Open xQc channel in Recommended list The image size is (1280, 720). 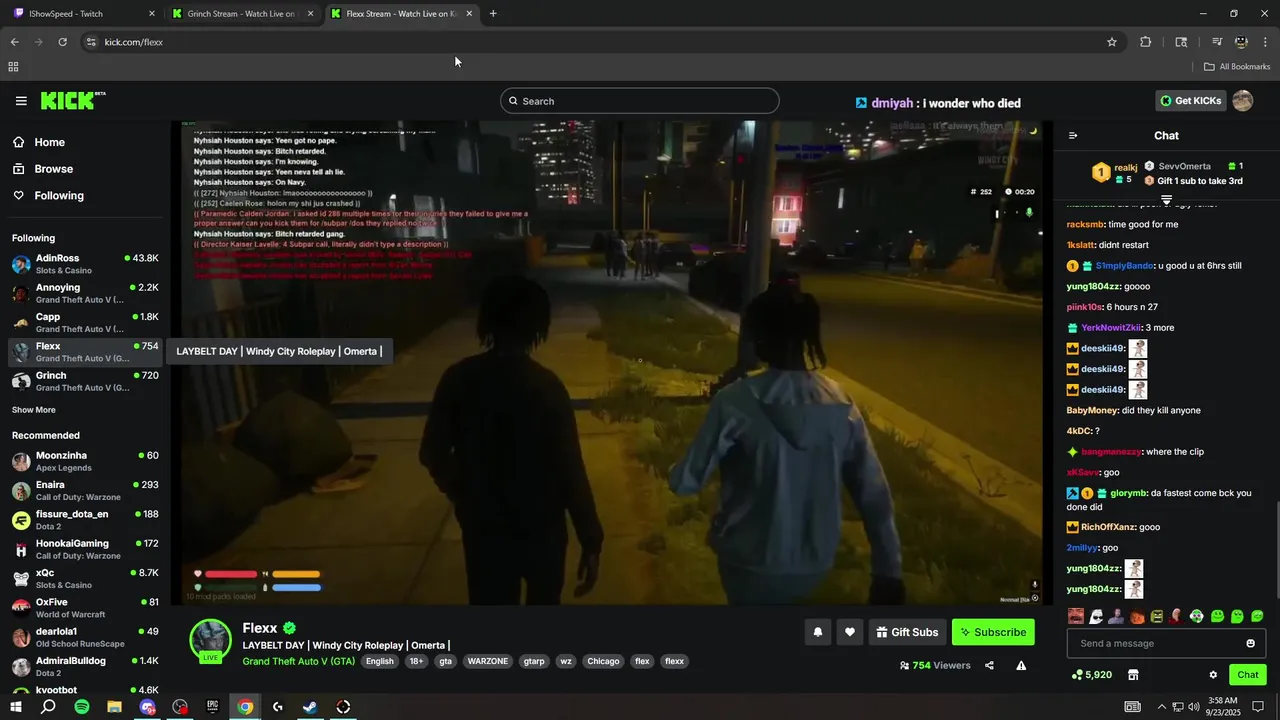click(85, 579)
